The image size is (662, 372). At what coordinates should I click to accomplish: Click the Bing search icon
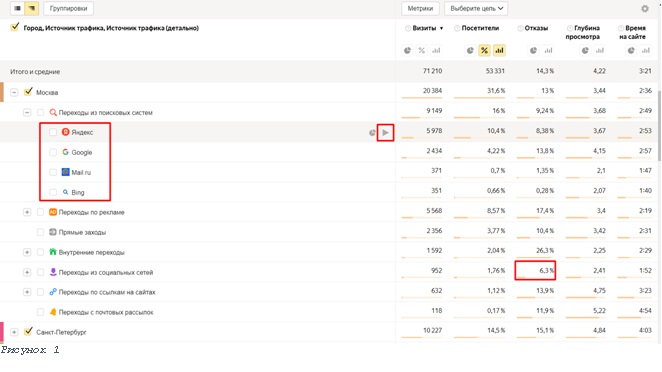click(x=65, y=192)
